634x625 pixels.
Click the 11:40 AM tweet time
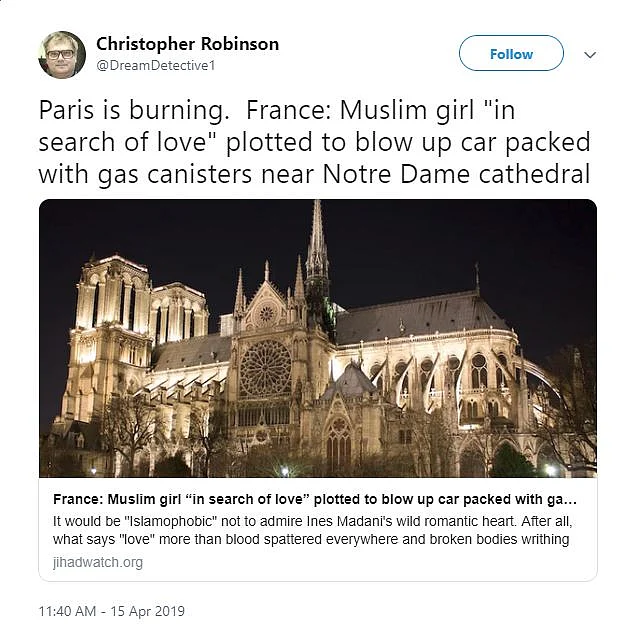tap(69, 611)
